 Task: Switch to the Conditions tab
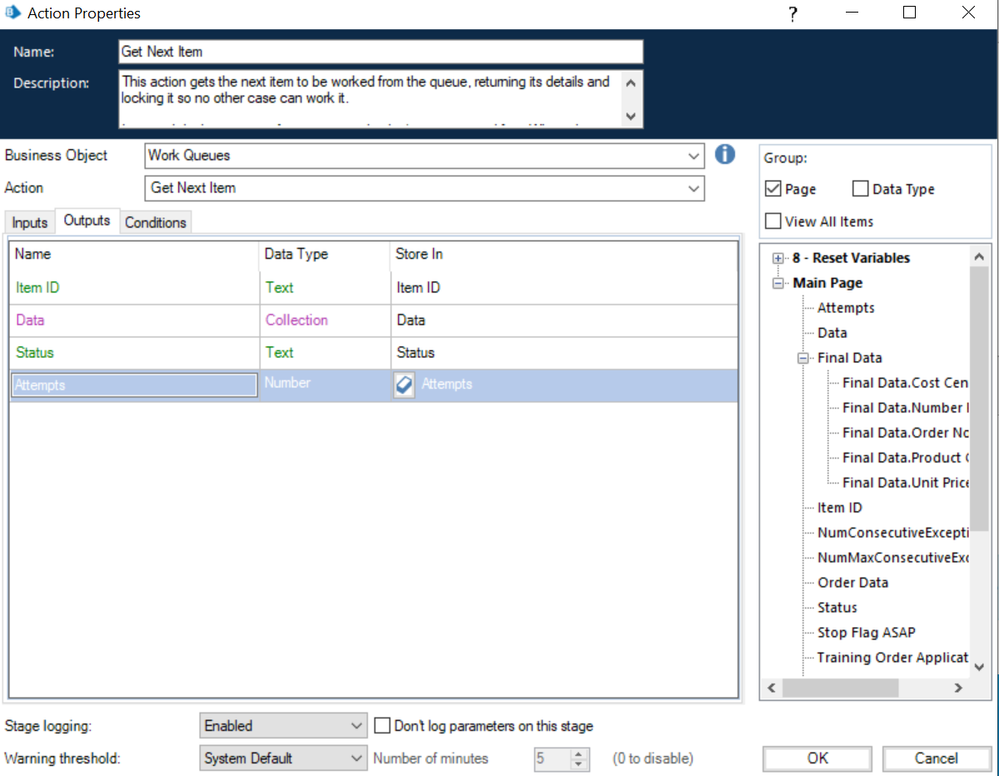point(155,223)
